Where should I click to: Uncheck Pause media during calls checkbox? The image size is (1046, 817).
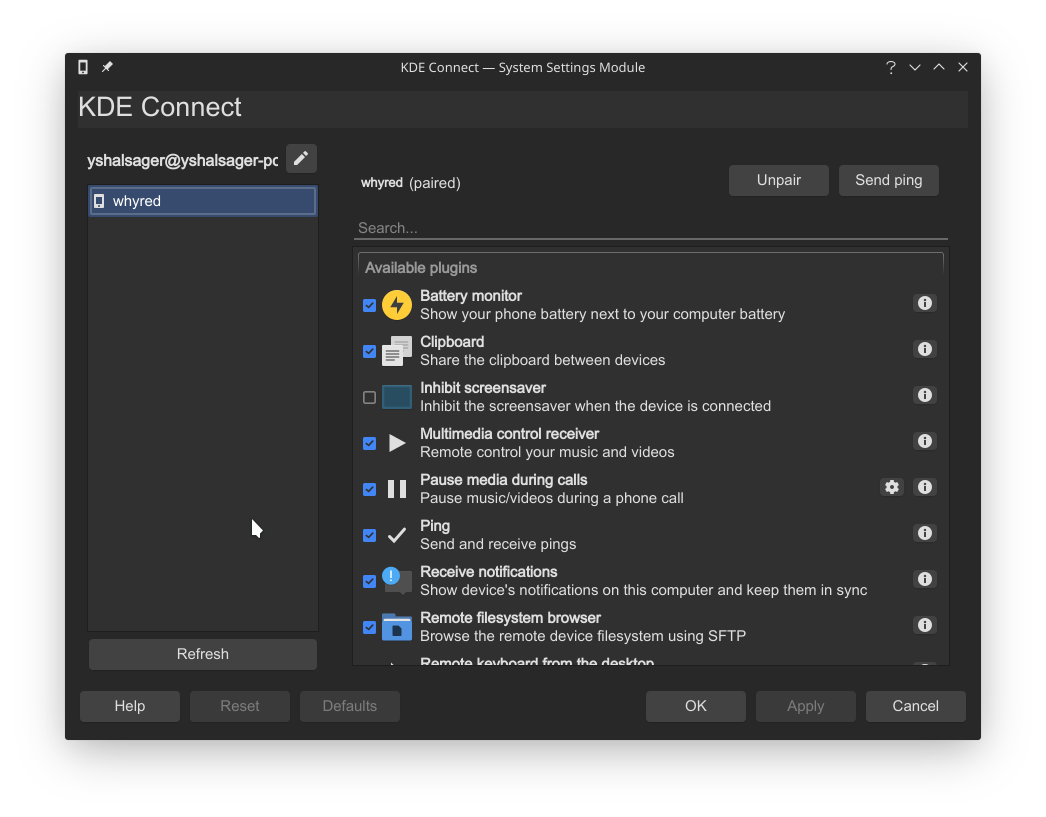click(x=370, y=490)
